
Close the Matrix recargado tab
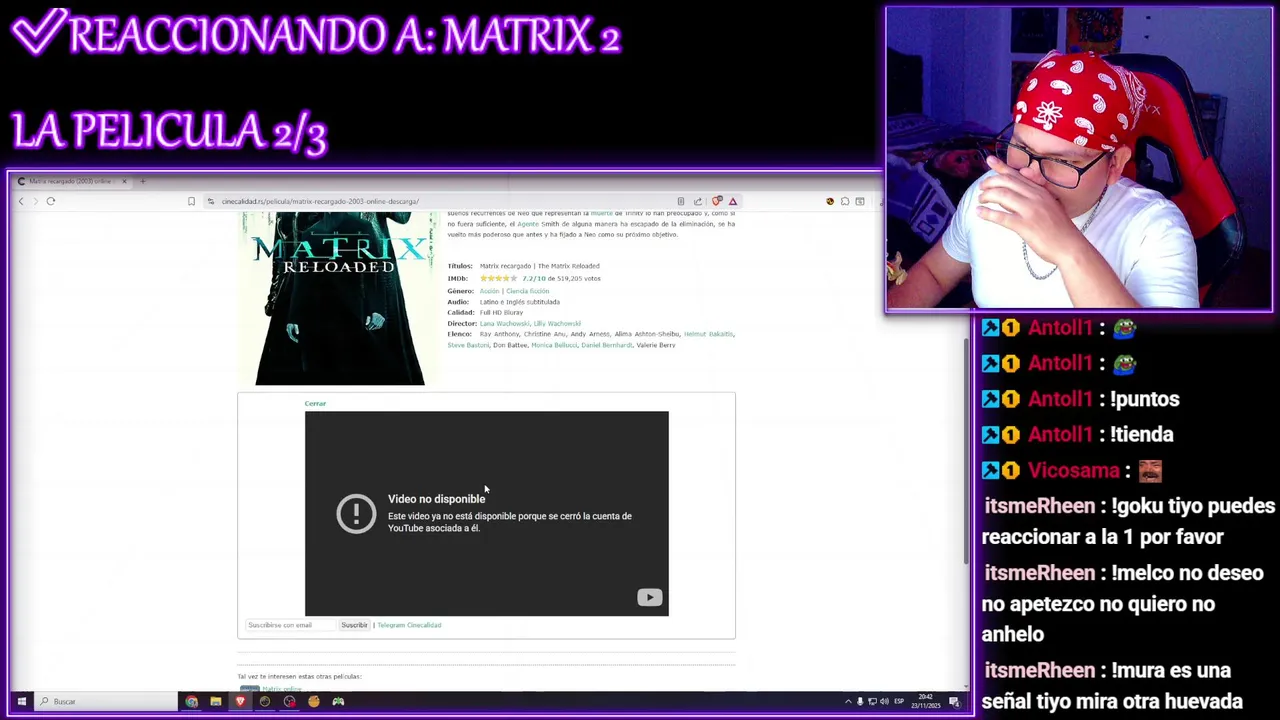click(124, 181)
